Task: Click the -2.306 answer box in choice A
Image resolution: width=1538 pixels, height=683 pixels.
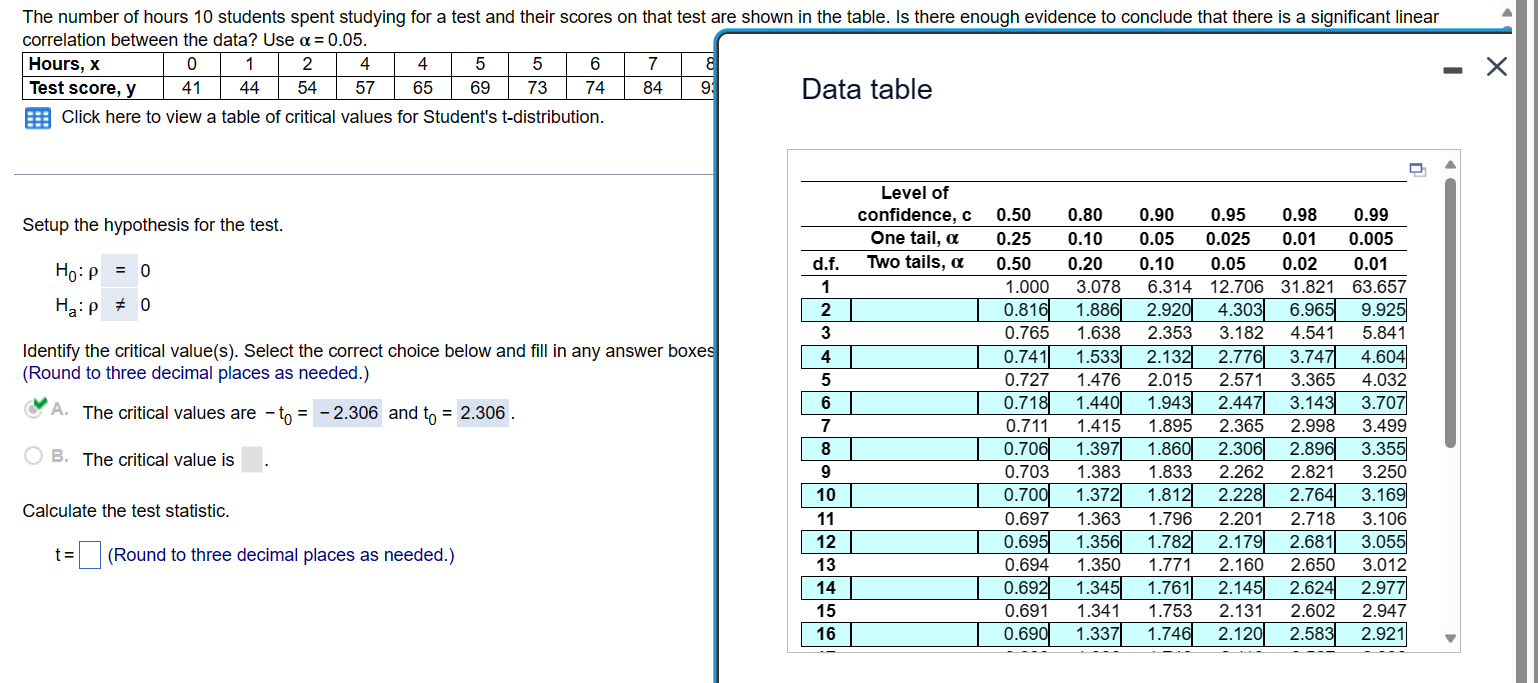Action: (347, 412)
